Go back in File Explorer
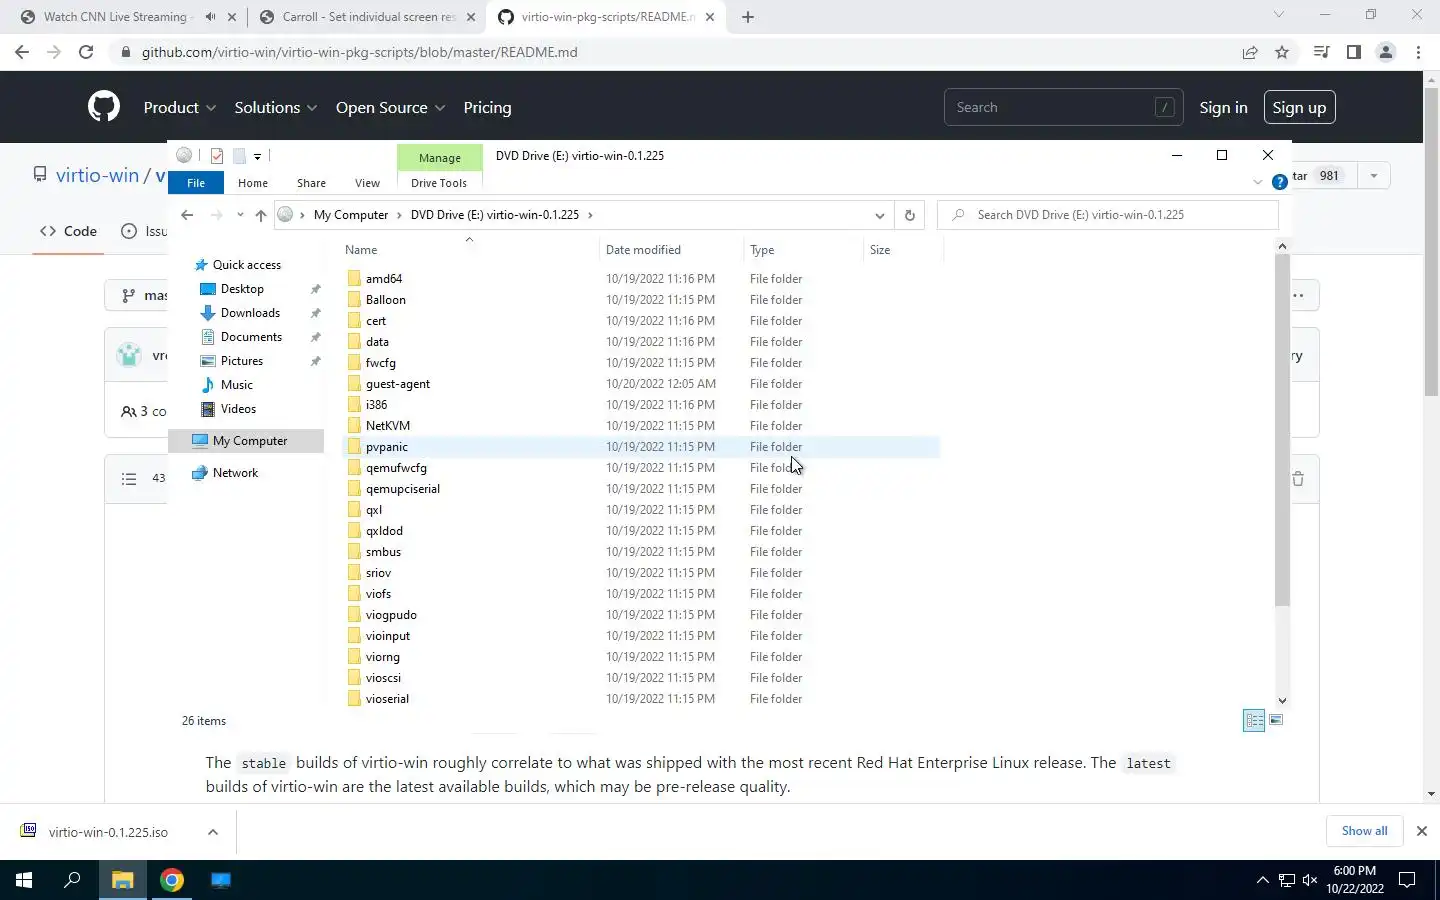Viewport: 1440px width, 900px height. tap(187, 215)
